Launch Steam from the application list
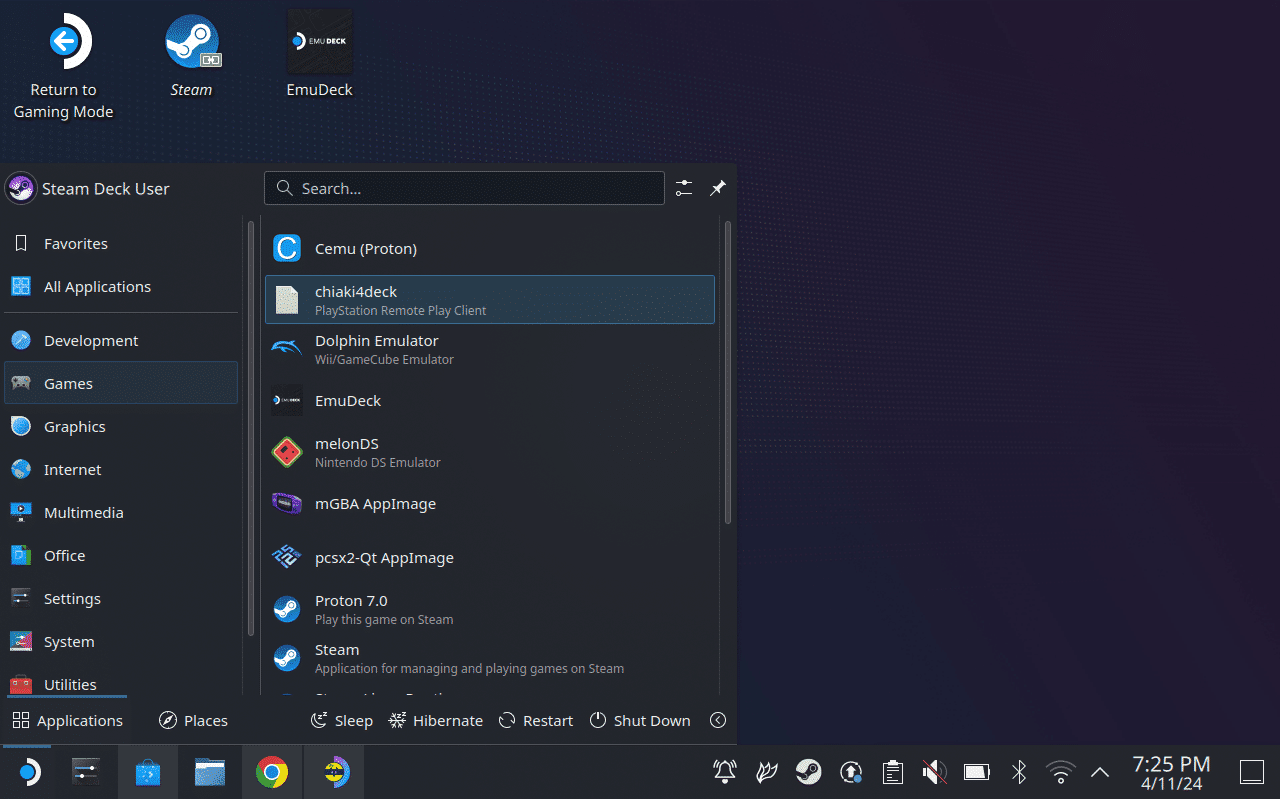 490,658
